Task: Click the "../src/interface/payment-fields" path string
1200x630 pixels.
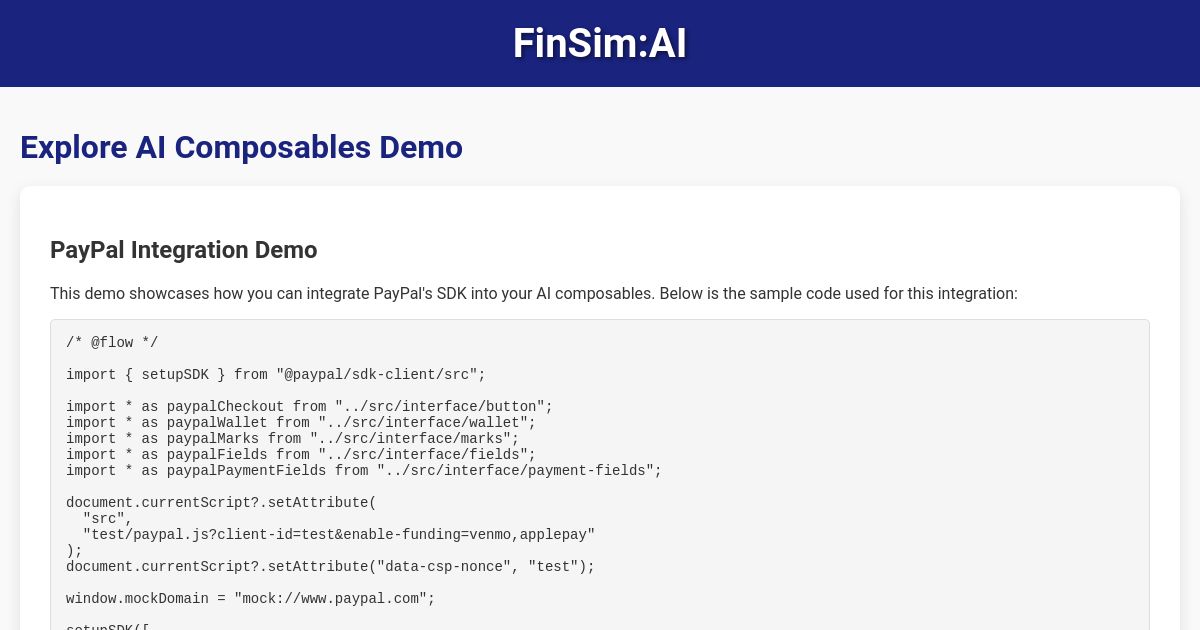Action: (x=515, y=471)
